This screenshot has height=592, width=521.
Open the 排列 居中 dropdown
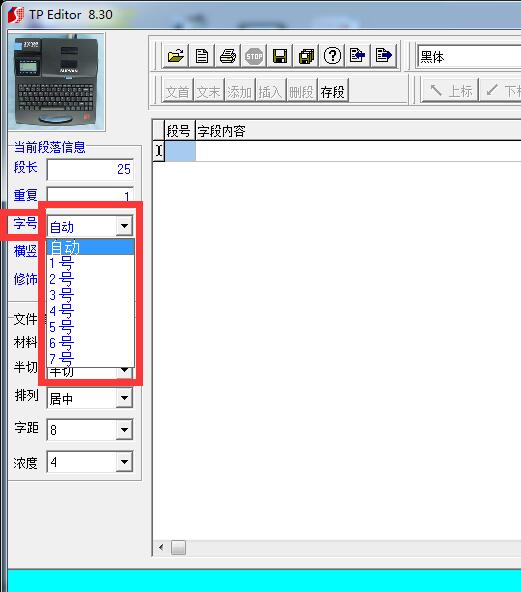tap(124, 398)
